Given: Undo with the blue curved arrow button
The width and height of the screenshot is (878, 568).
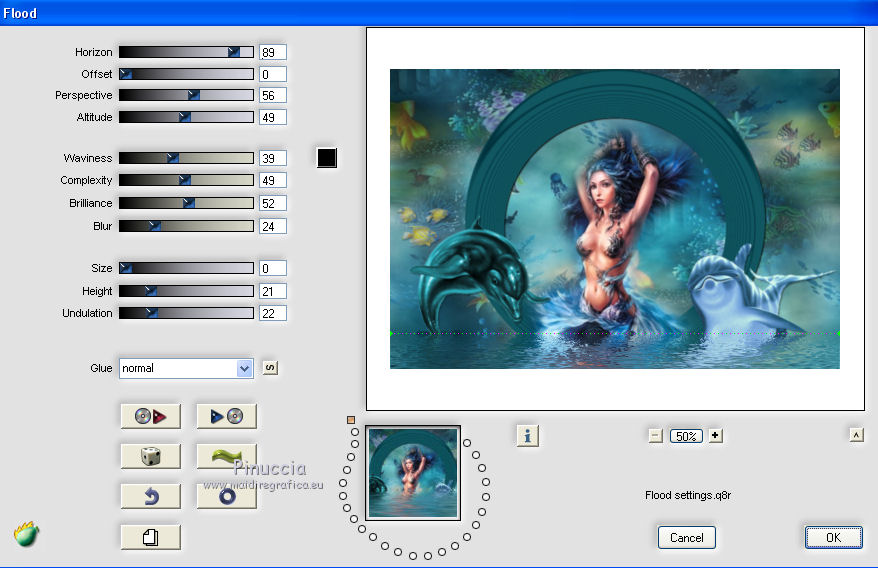Looking at the screenshot, I should pyautogui.click(x=151, y=496).
